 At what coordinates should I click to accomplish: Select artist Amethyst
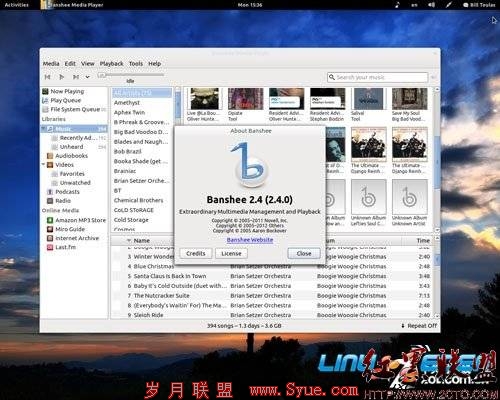tap(127, 103)
